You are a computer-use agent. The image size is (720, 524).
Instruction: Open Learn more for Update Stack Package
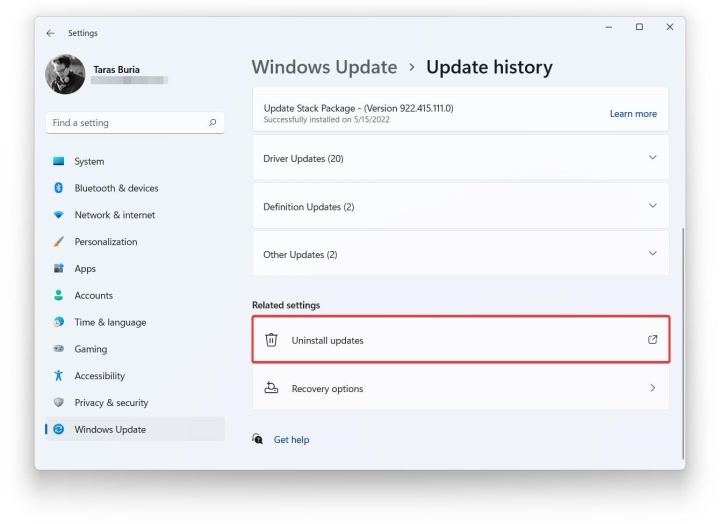click(x=633, y=114)
